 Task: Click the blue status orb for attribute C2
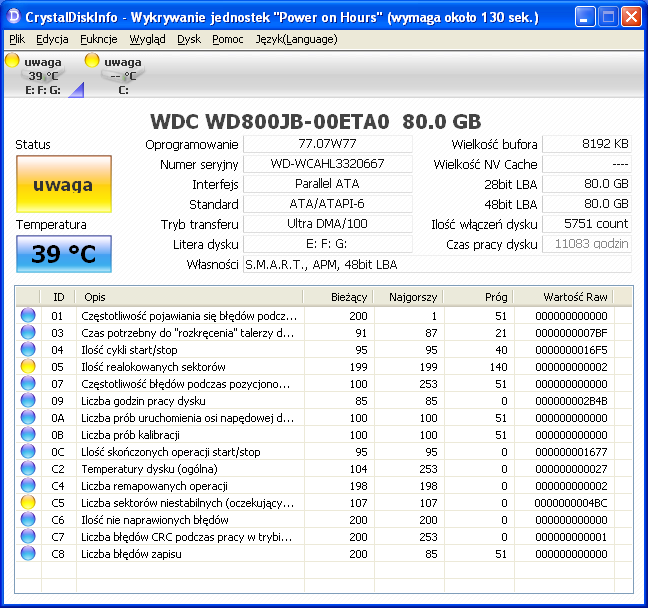click(x=28, y=468)
